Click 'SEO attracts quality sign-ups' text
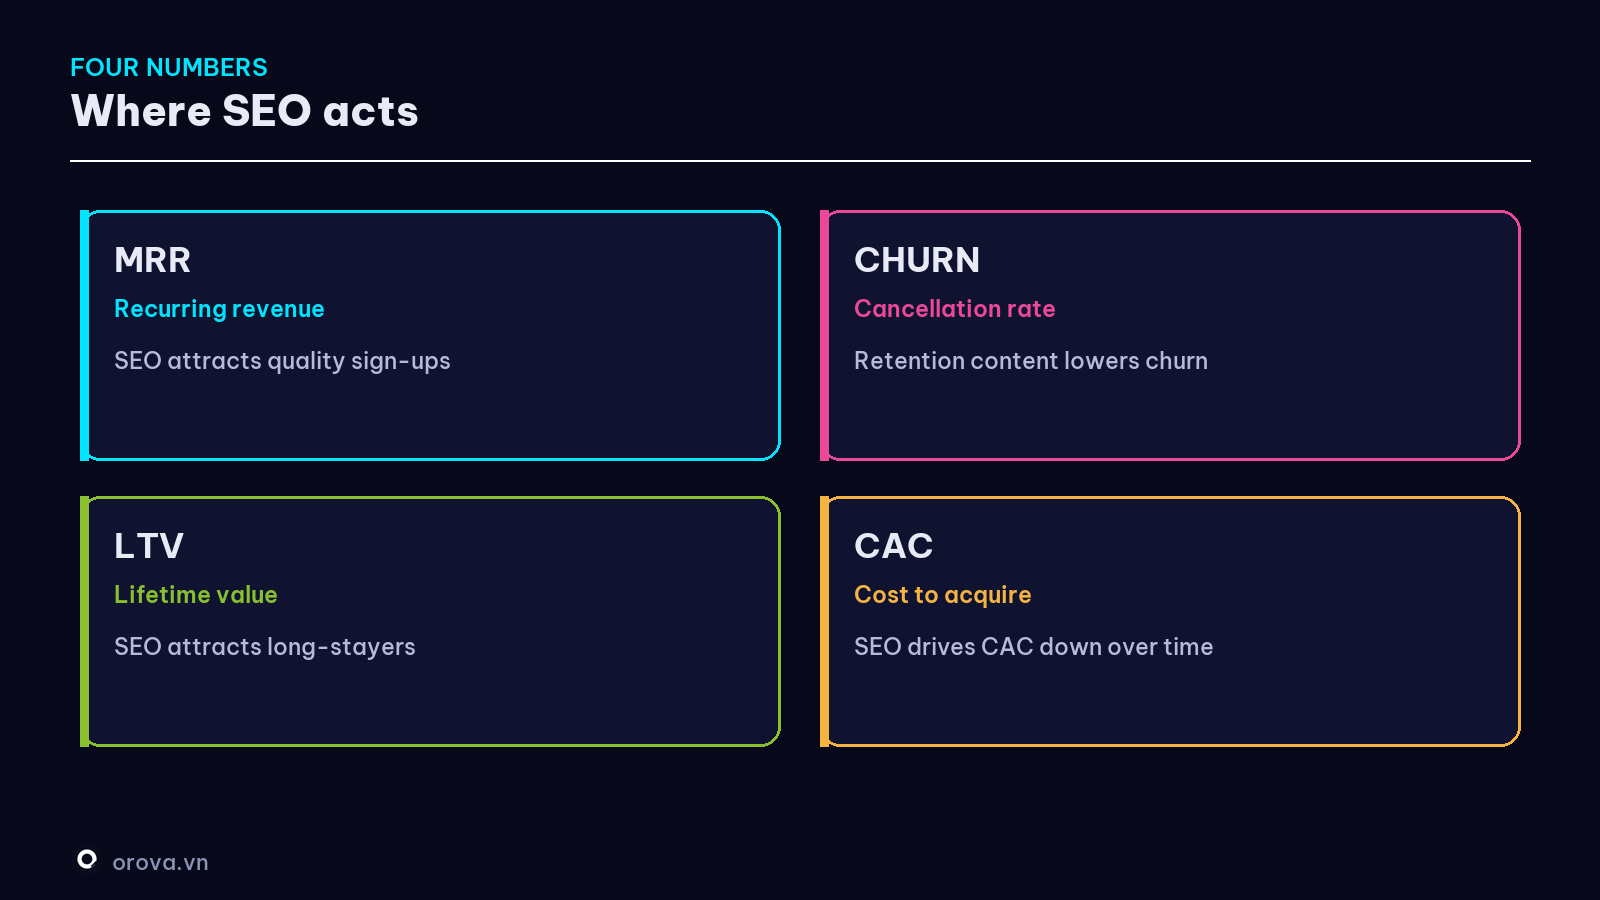 pos(282,361)
